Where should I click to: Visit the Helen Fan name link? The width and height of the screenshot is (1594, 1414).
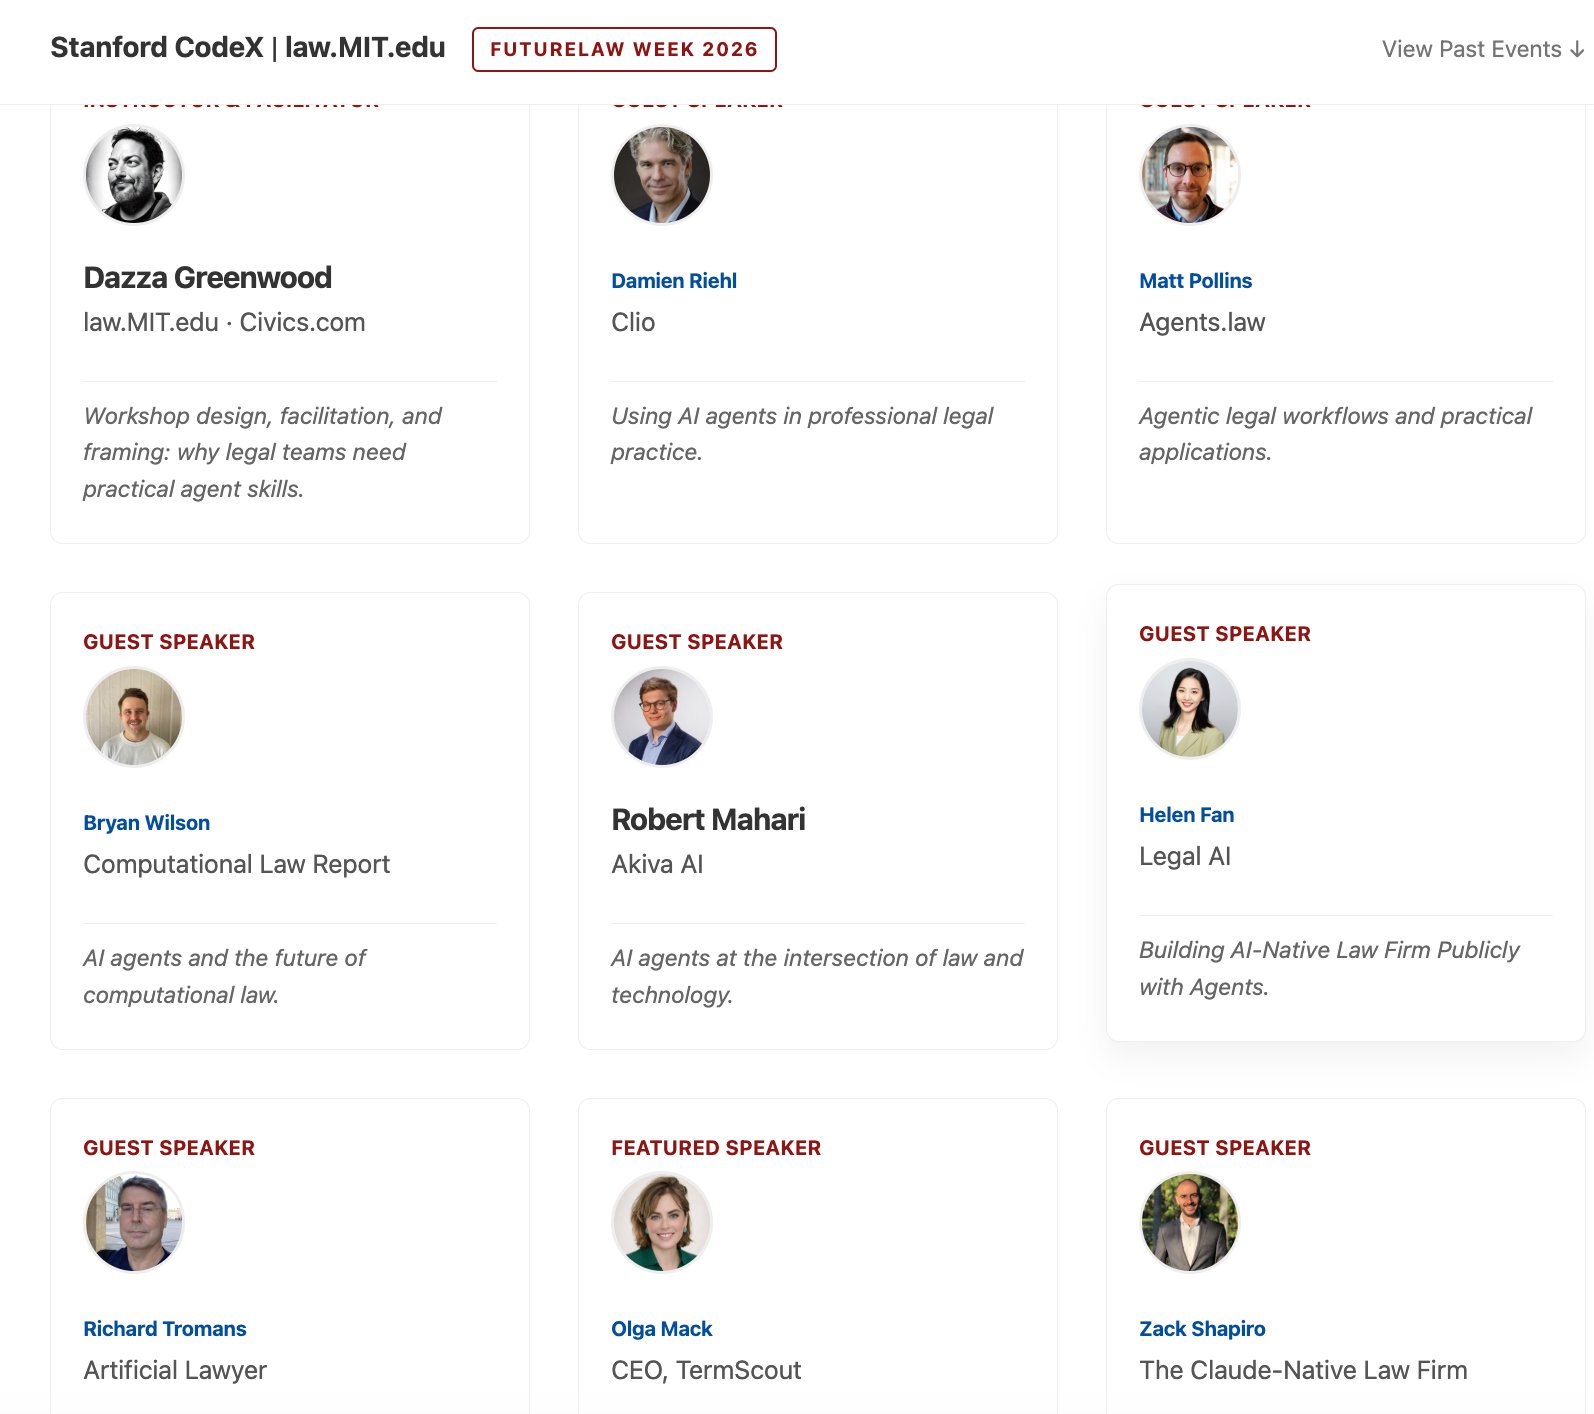[x=1186, y=815]
